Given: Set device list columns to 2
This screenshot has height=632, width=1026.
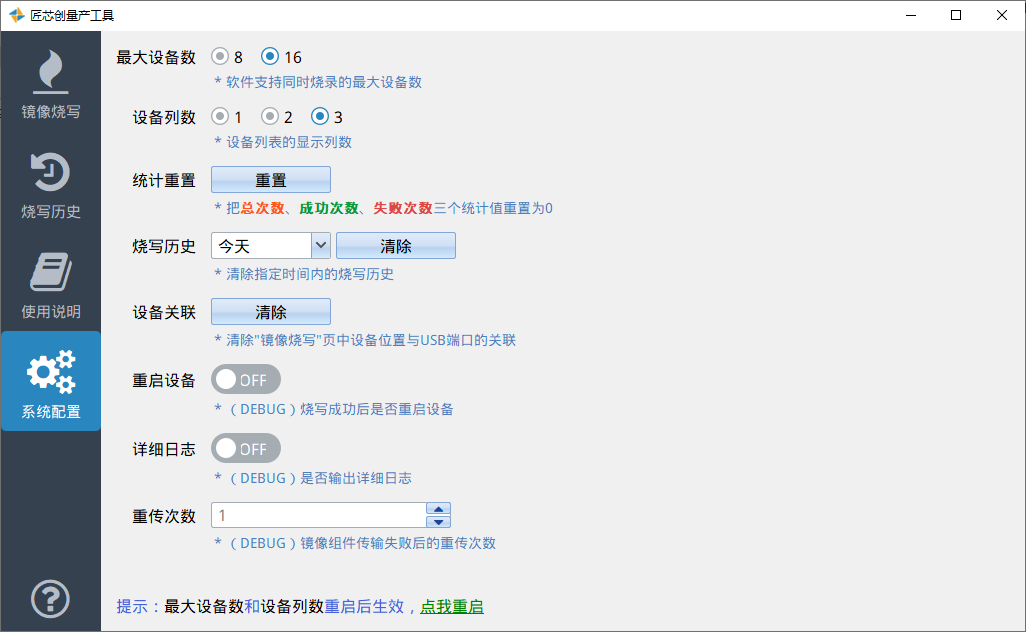Looking at the screenshot, I should point(268,116).
